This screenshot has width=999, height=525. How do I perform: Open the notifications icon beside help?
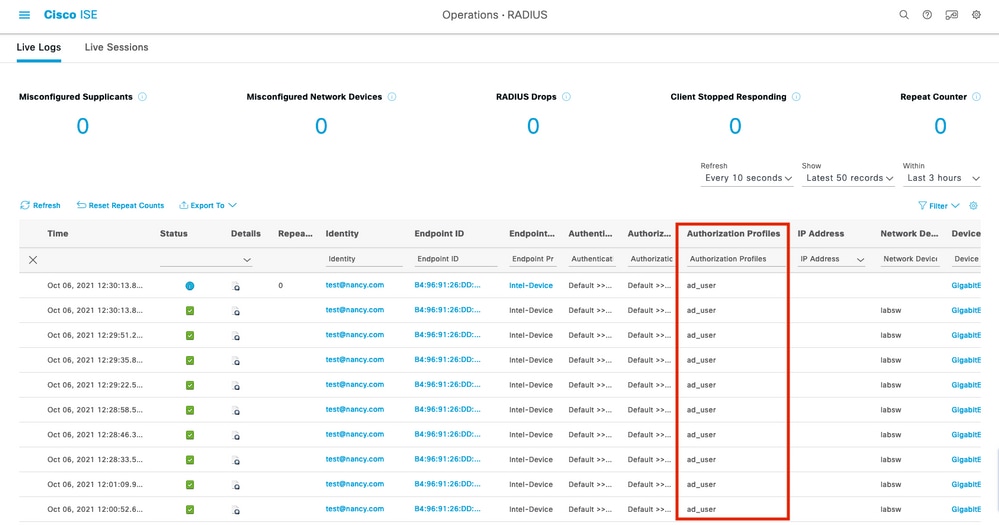coord(951,15)
